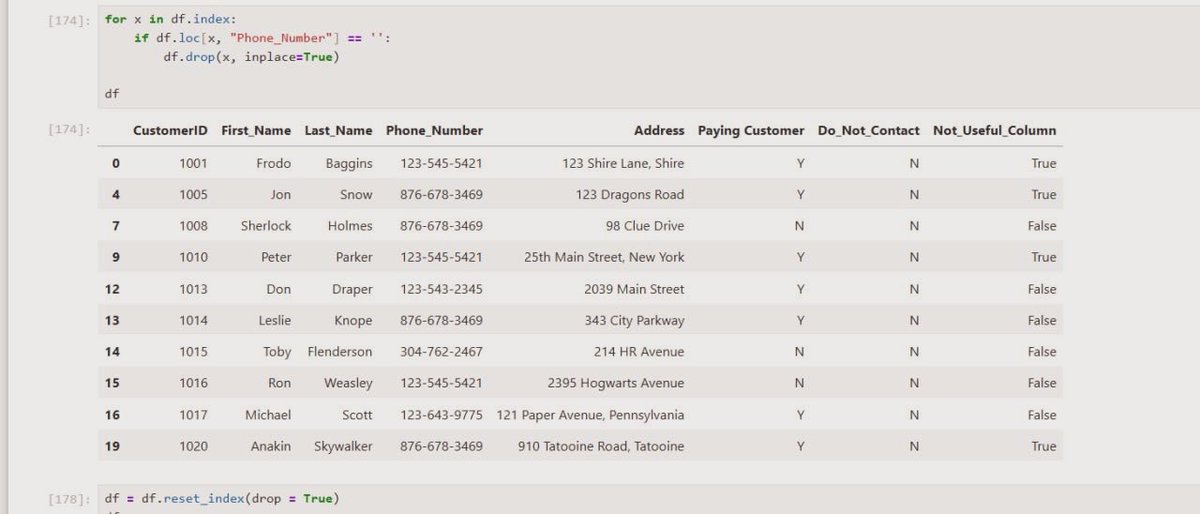The image size is (1200, 514).
Task: Click inside code cell 174 input
Action: (x=648, y=56)
